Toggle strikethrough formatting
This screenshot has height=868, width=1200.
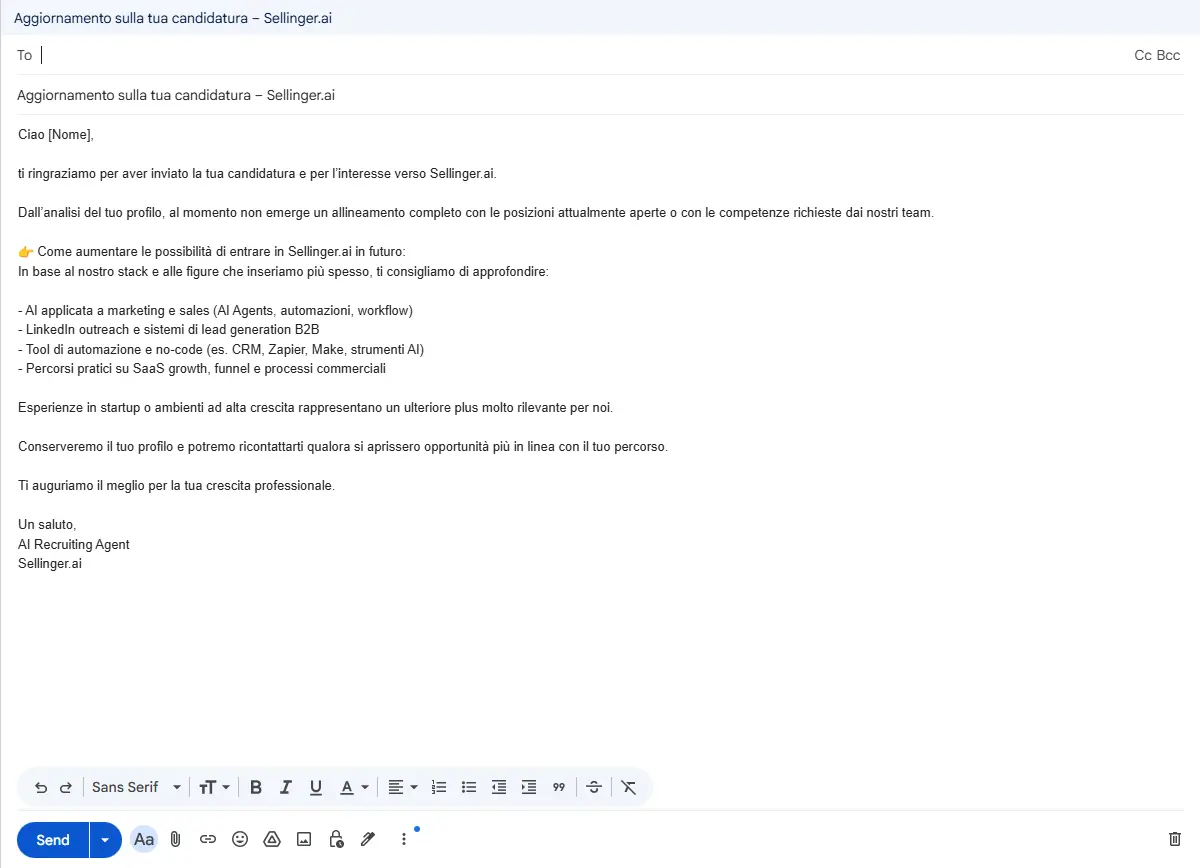click(x=594, y=787)
